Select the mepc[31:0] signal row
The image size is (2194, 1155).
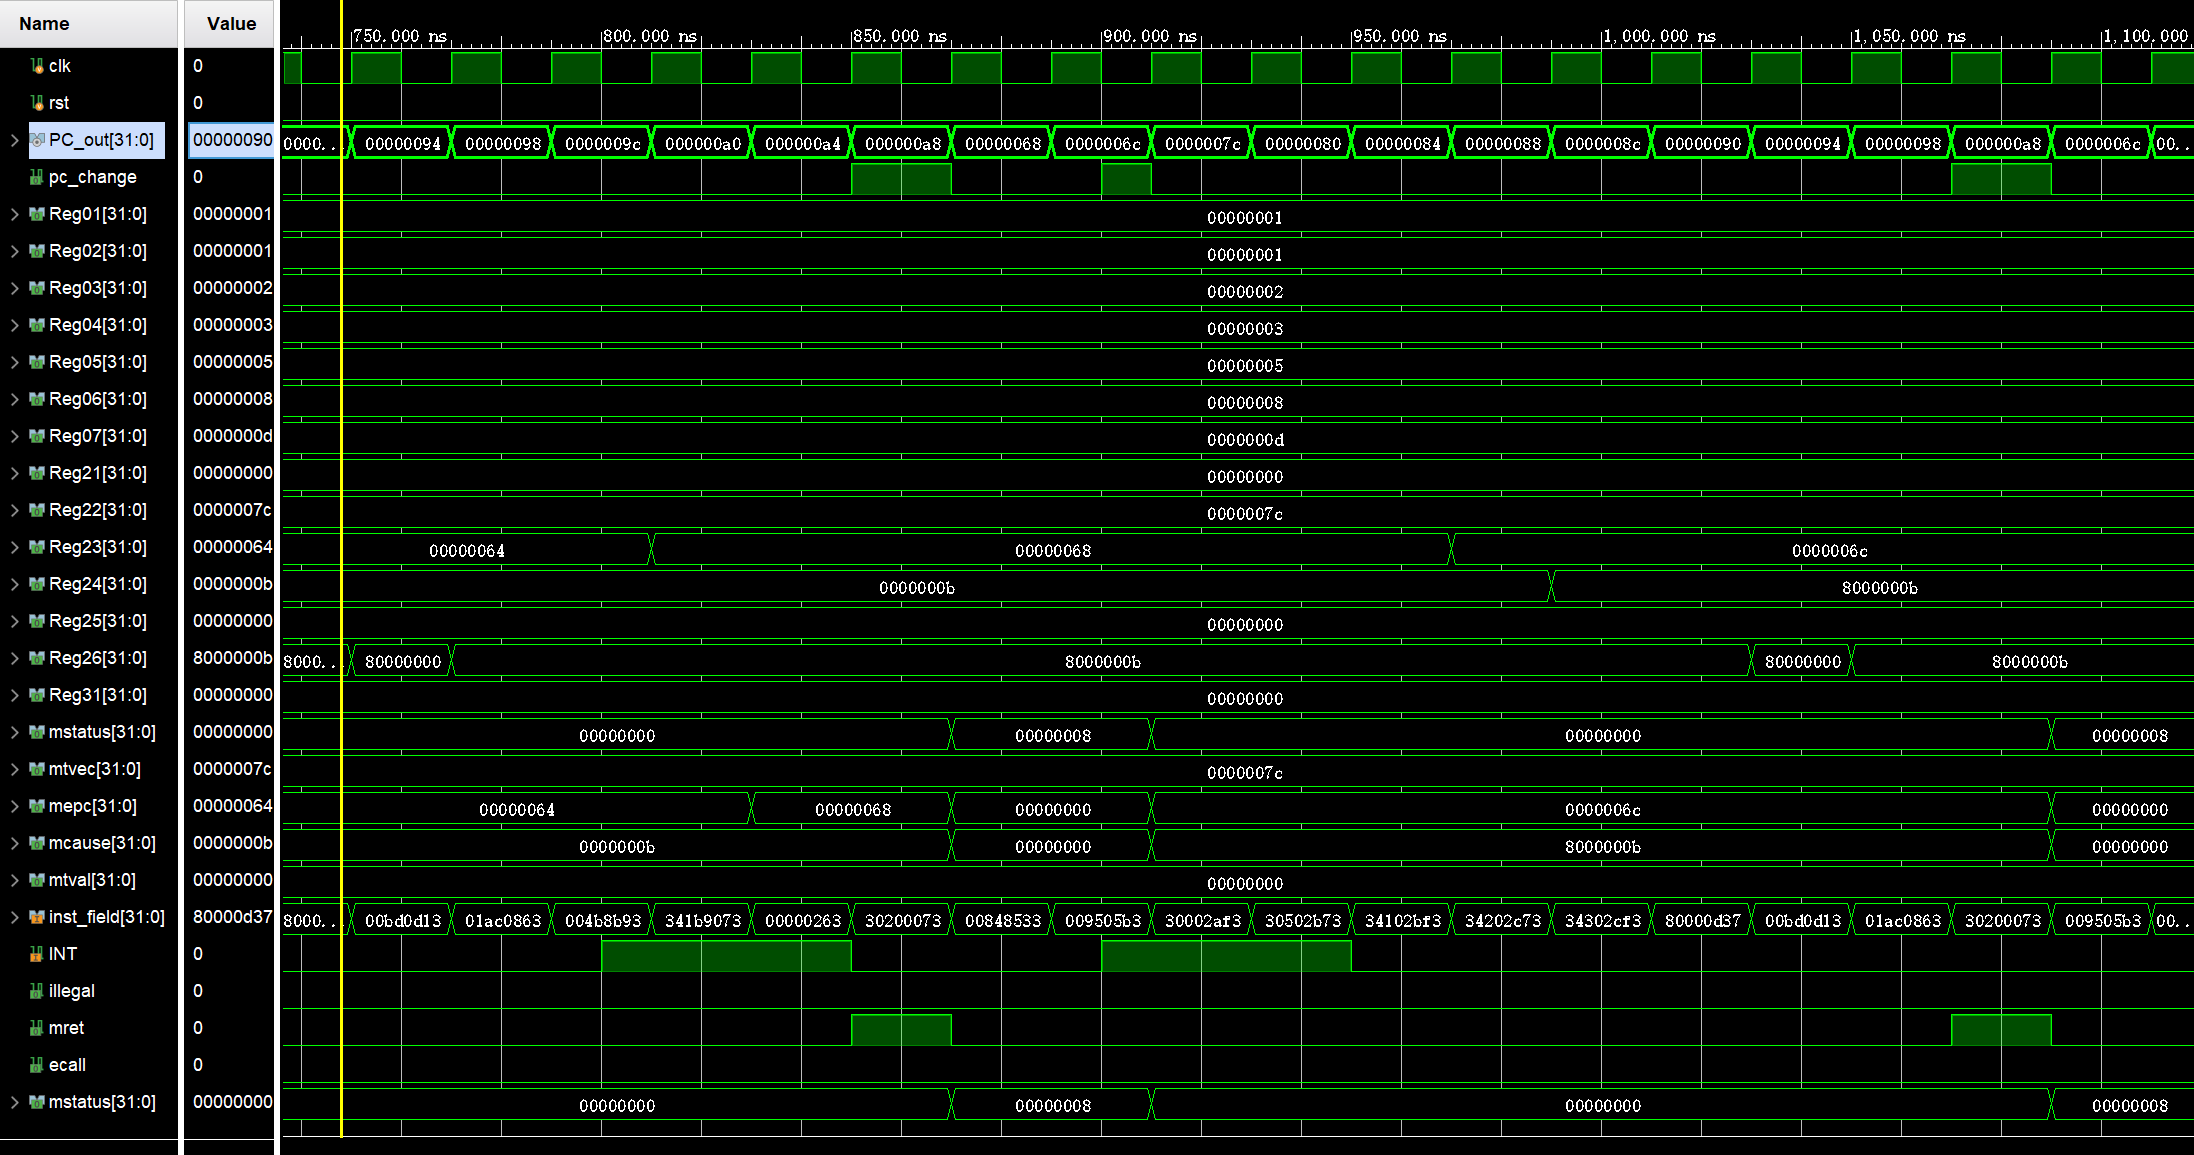click(x=92, y=806)
